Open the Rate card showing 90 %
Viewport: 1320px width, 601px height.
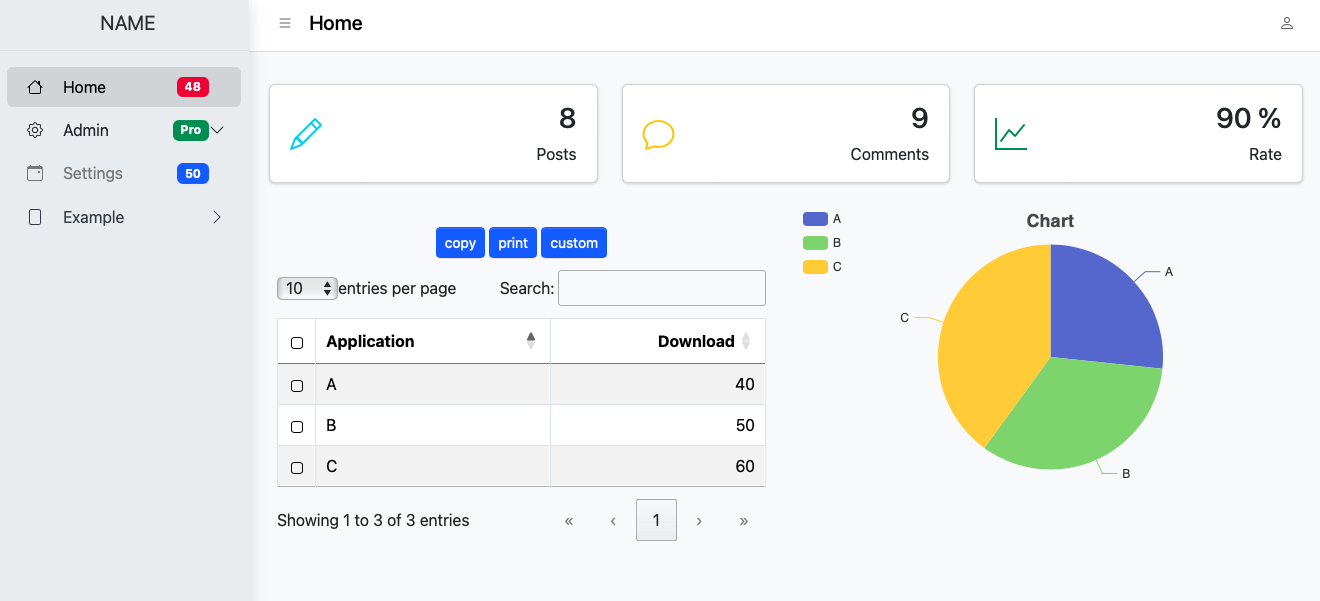(1138, 134)
